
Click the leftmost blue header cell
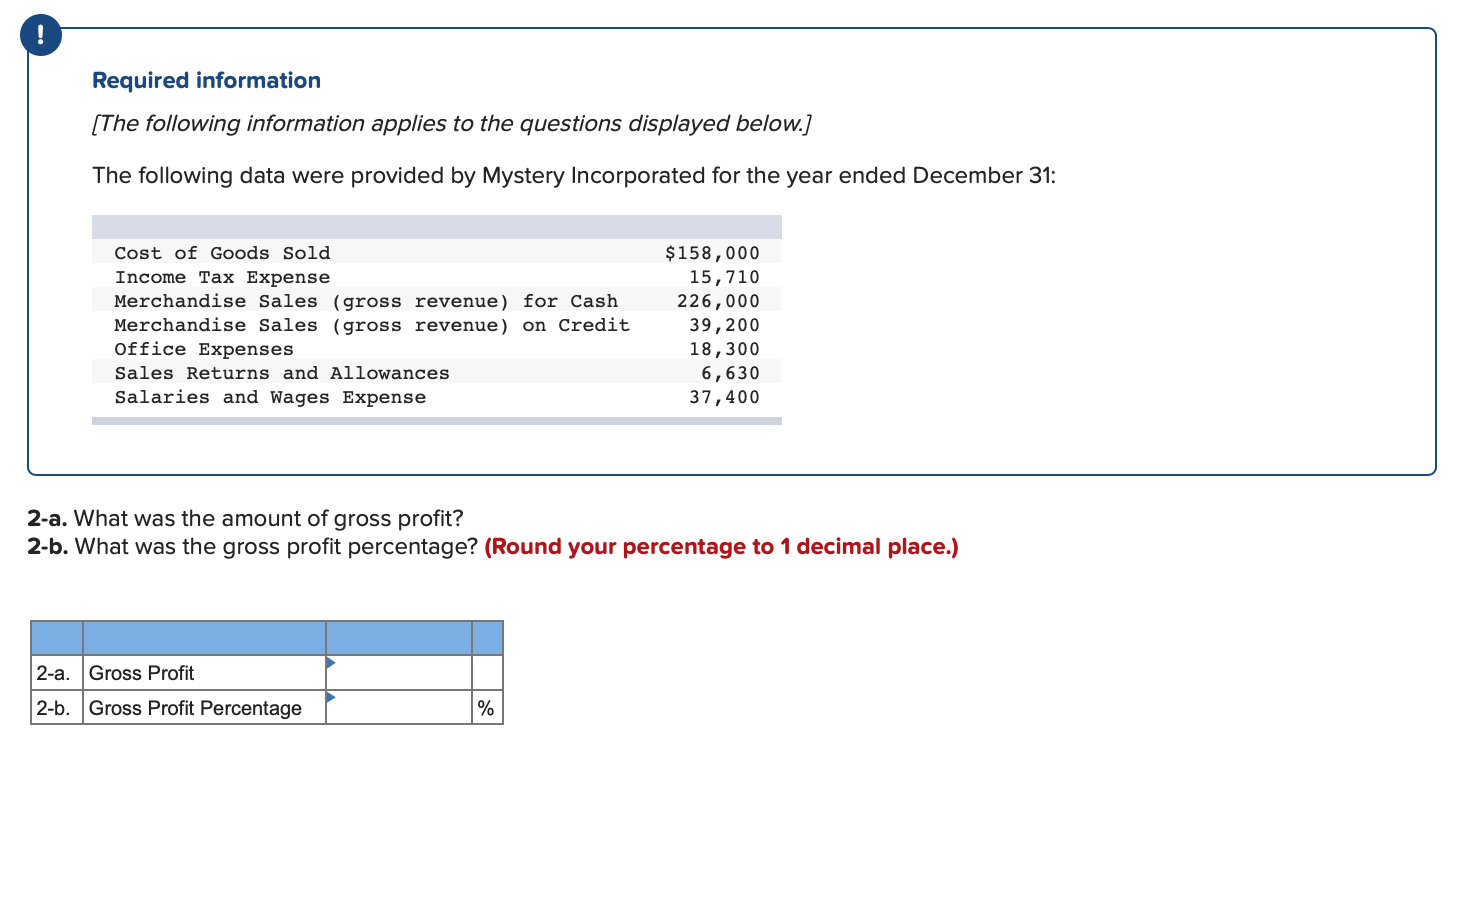tap(56, 637)
